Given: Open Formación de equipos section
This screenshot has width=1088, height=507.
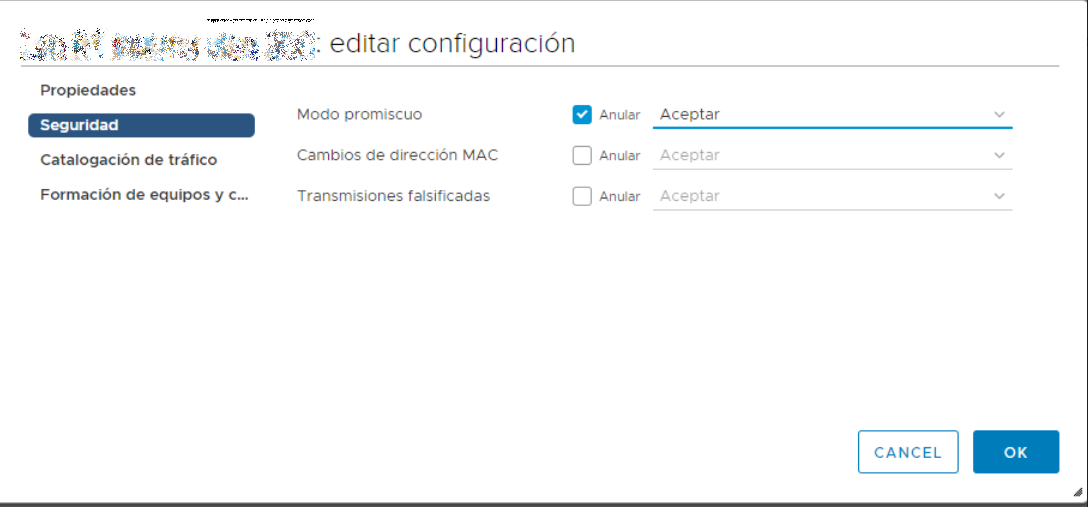Looking at the screenshot, I should click(x=143, y=195).
